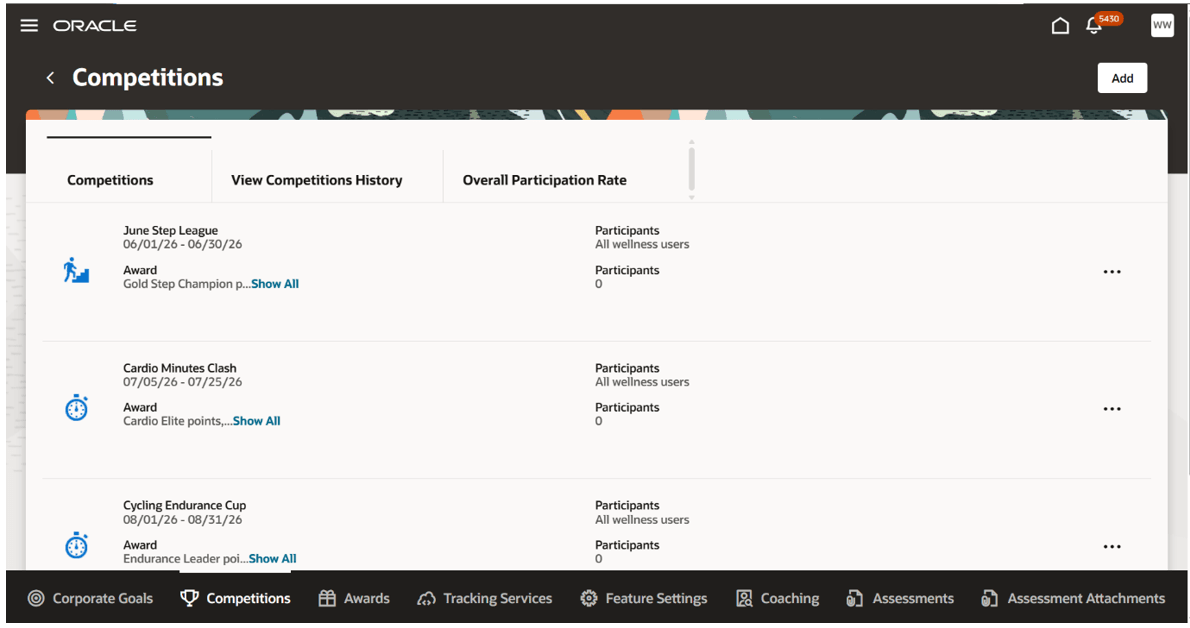Click the June Step League title
Screen dimensions: 1190x628
pyautogui.click(x=170, y=231)
